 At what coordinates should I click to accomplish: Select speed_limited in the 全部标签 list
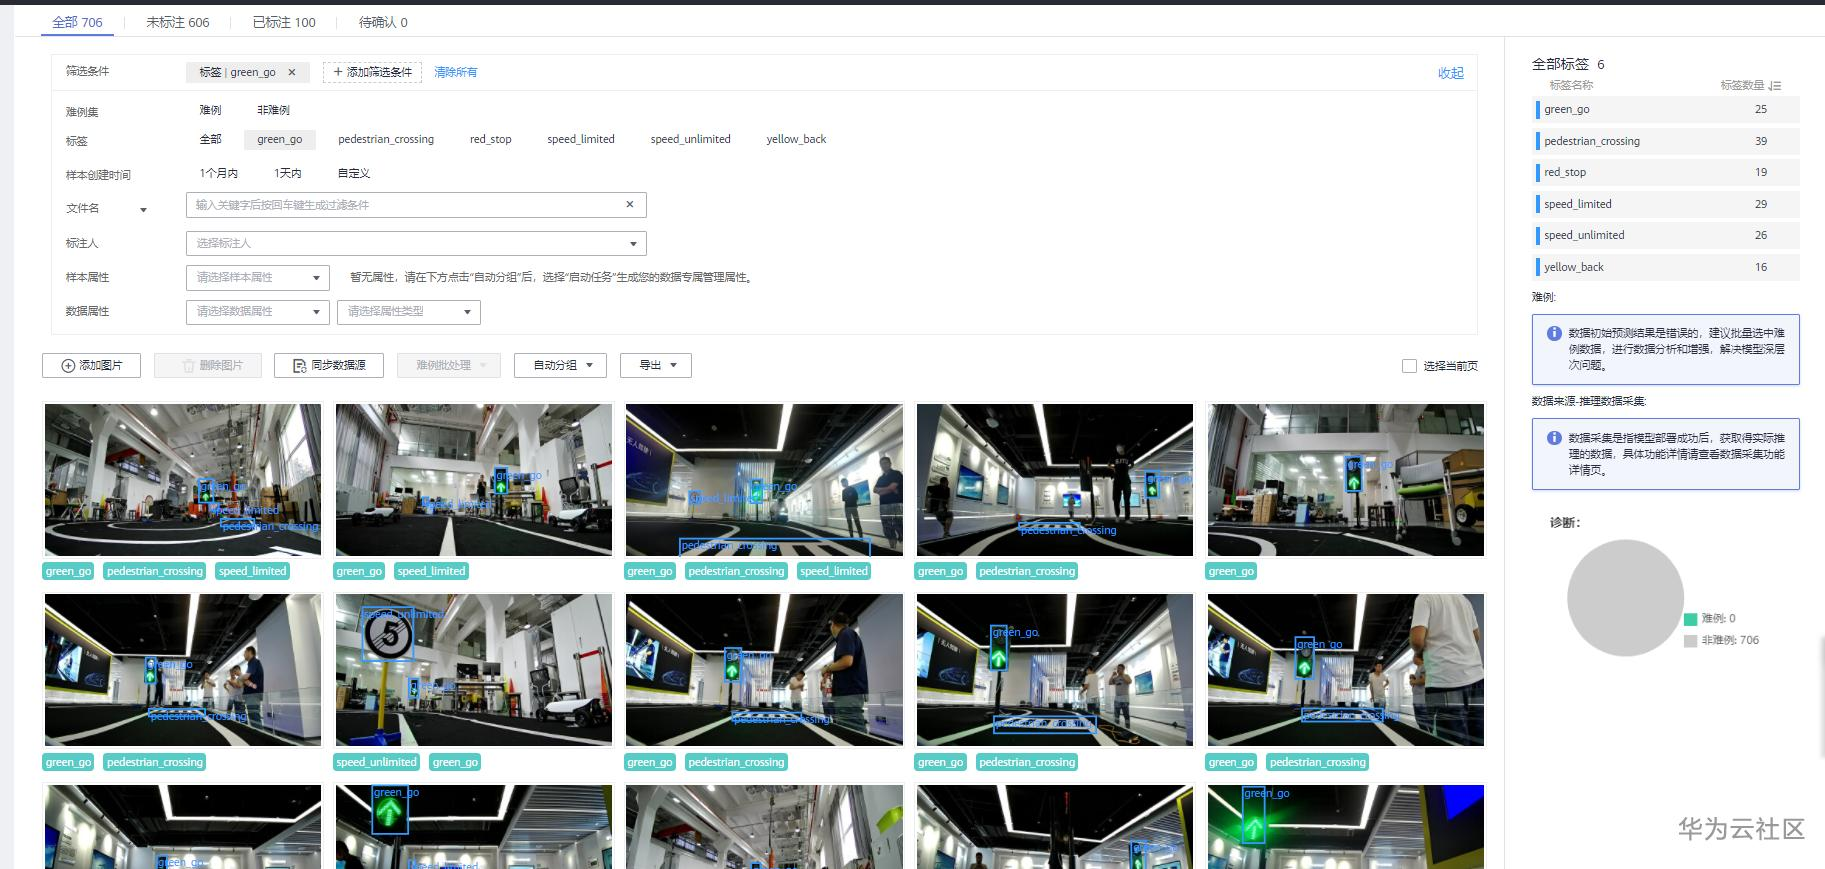(1667, 204)
